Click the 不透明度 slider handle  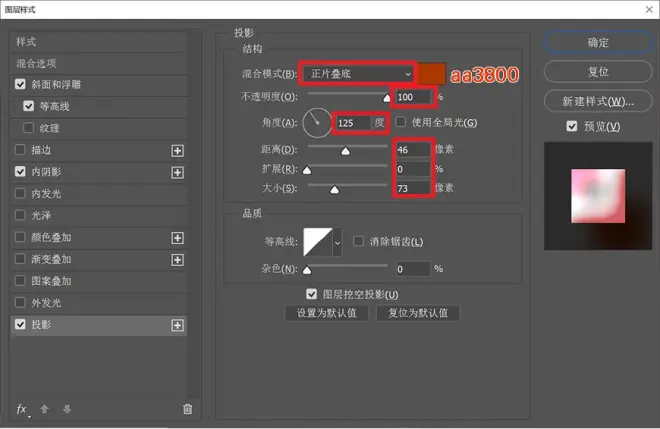387,98
